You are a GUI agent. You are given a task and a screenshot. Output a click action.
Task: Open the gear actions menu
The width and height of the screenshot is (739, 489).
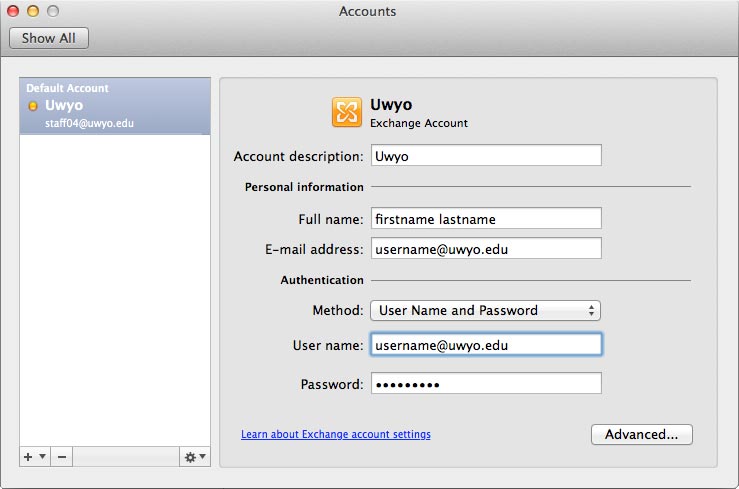click(195, 457)
